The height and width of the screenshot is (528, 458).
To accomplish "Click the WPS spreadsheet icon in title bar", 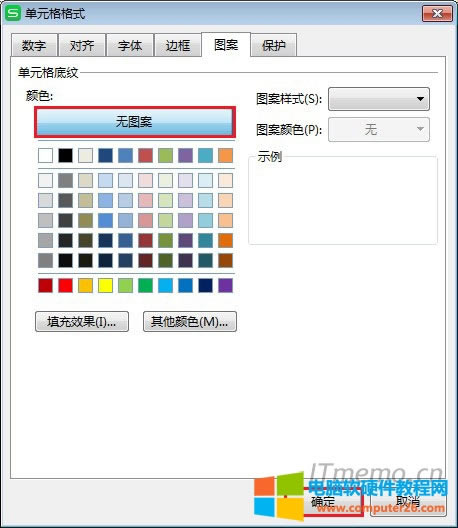I will (x=13, y=13).
